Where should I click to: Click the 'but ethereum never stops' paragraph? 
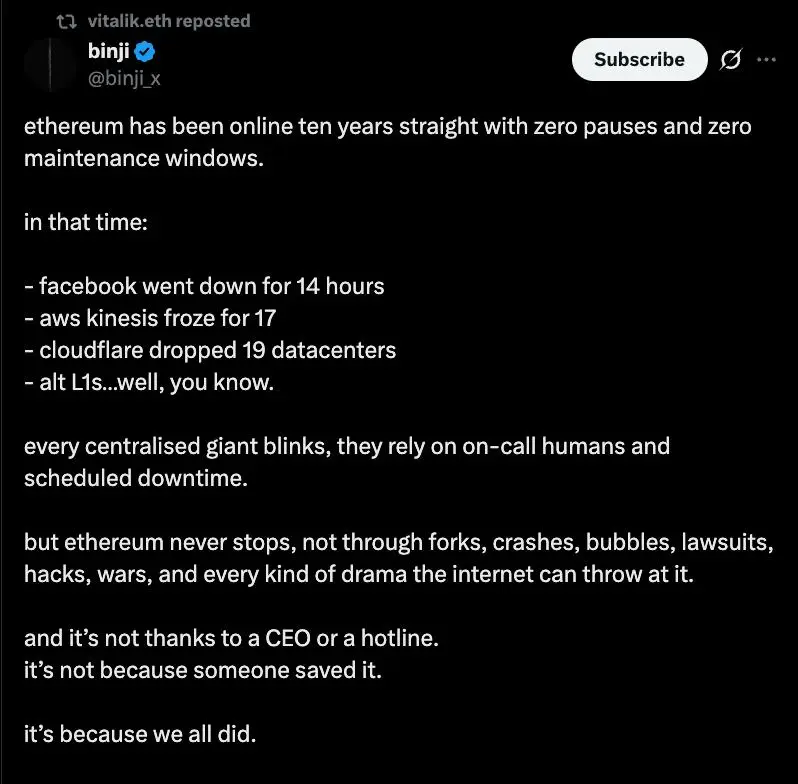[398, 558]
